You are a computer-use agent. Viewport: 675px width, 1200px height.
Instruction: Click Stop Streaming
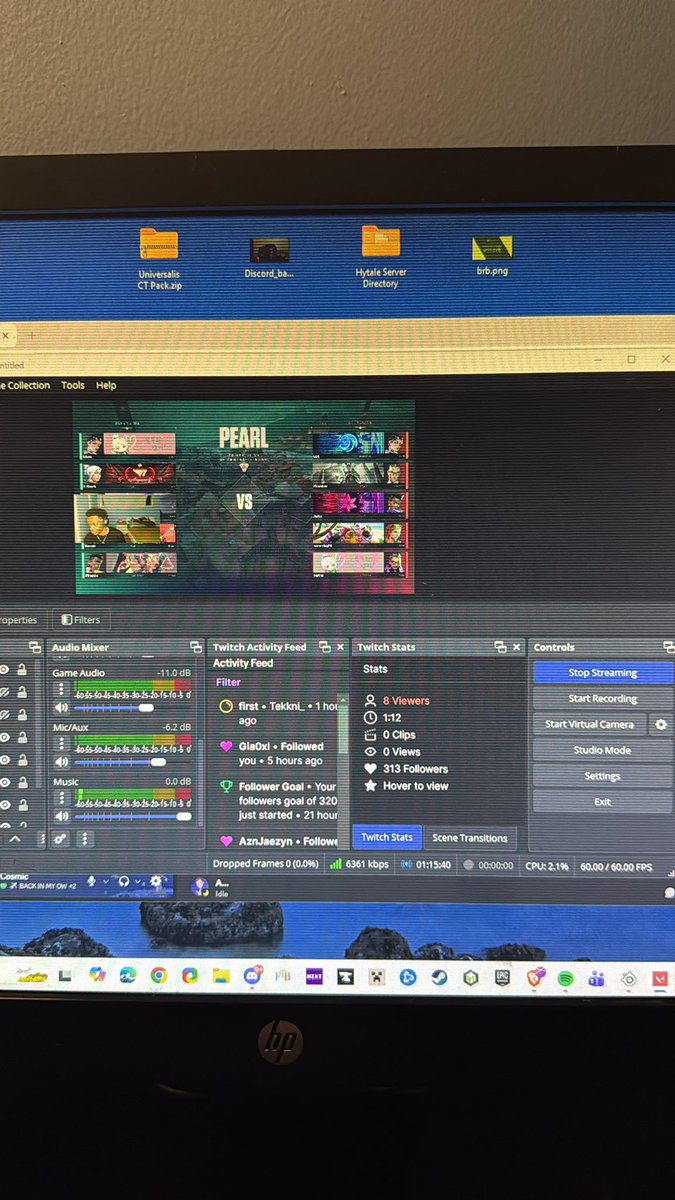(602, 673)
